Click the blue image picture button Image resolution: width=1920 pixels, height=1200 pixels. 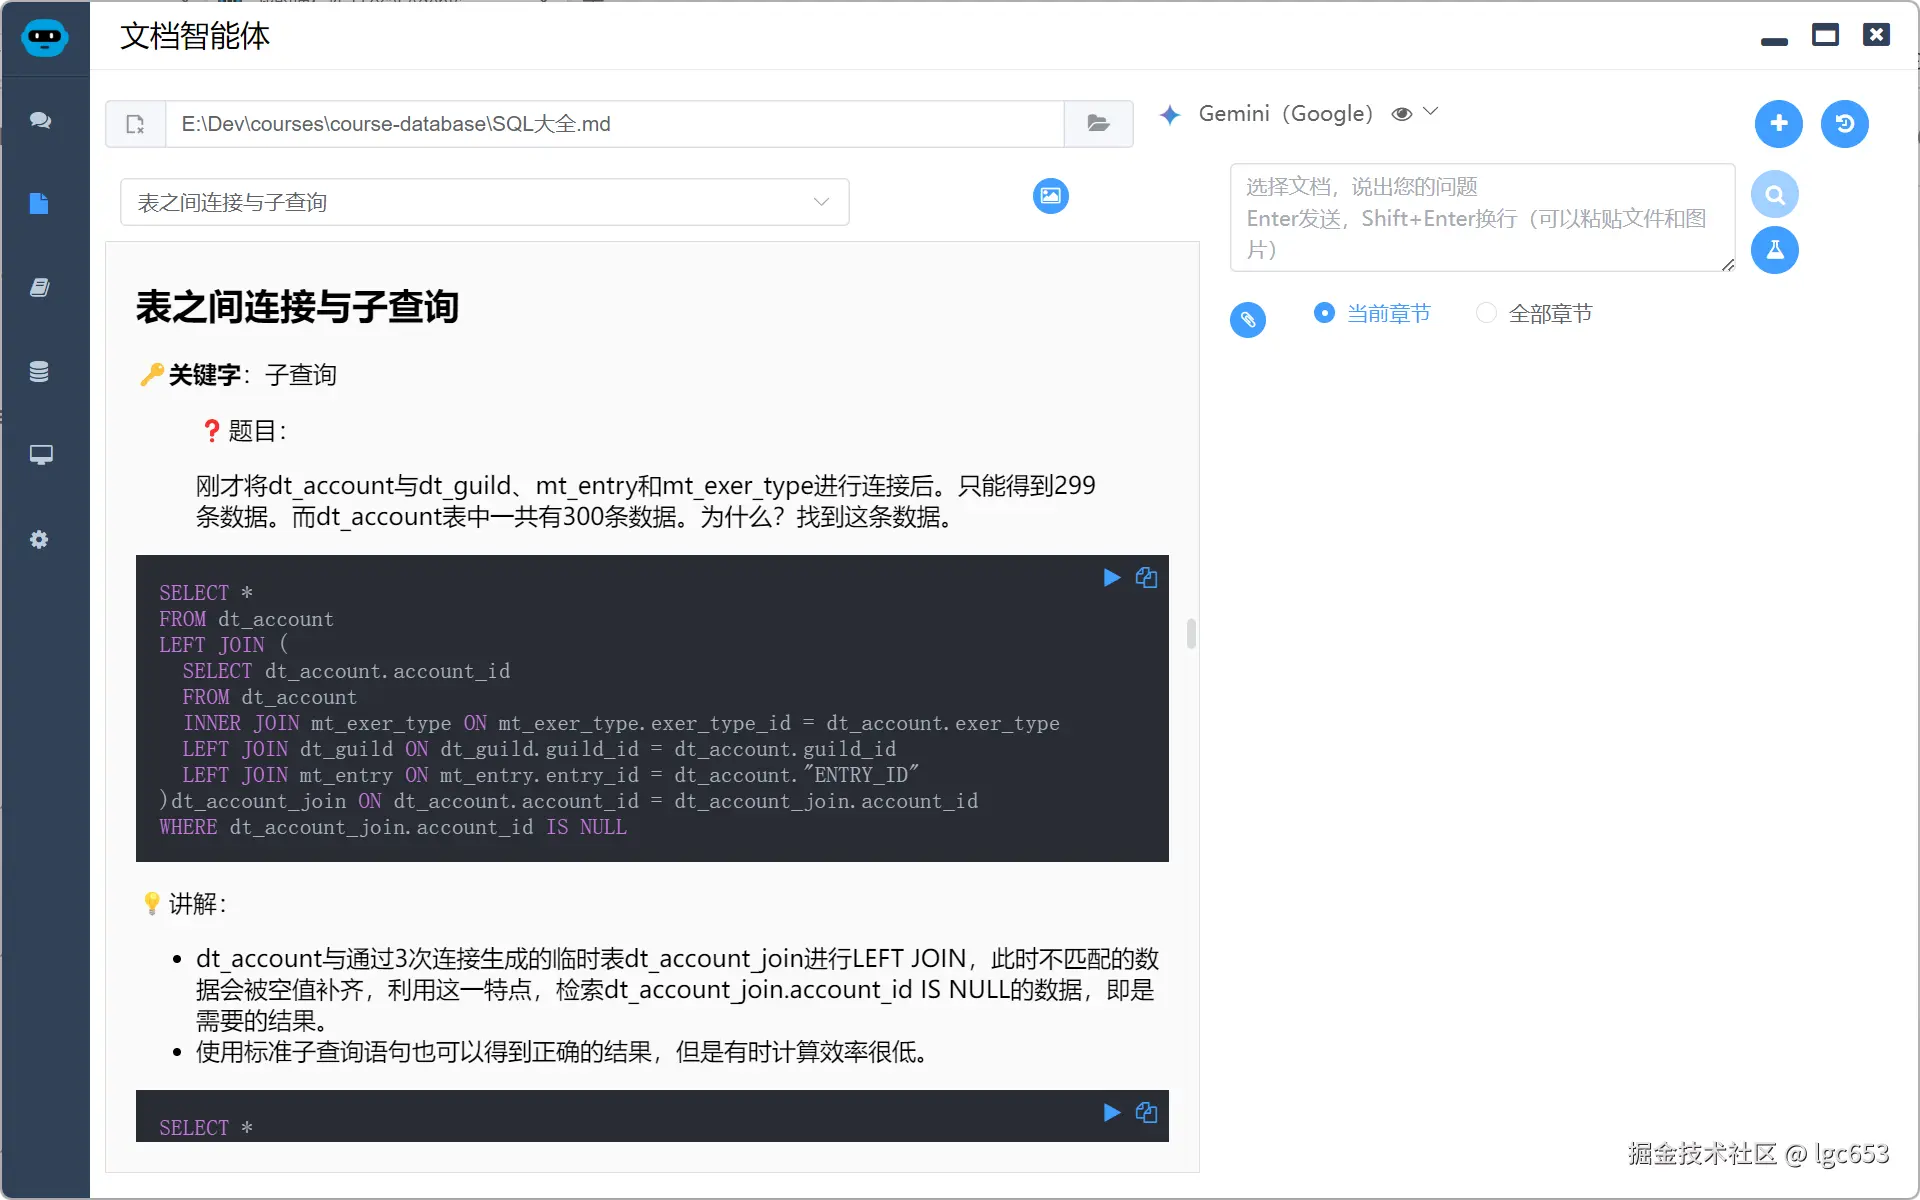pos(1050,195)
